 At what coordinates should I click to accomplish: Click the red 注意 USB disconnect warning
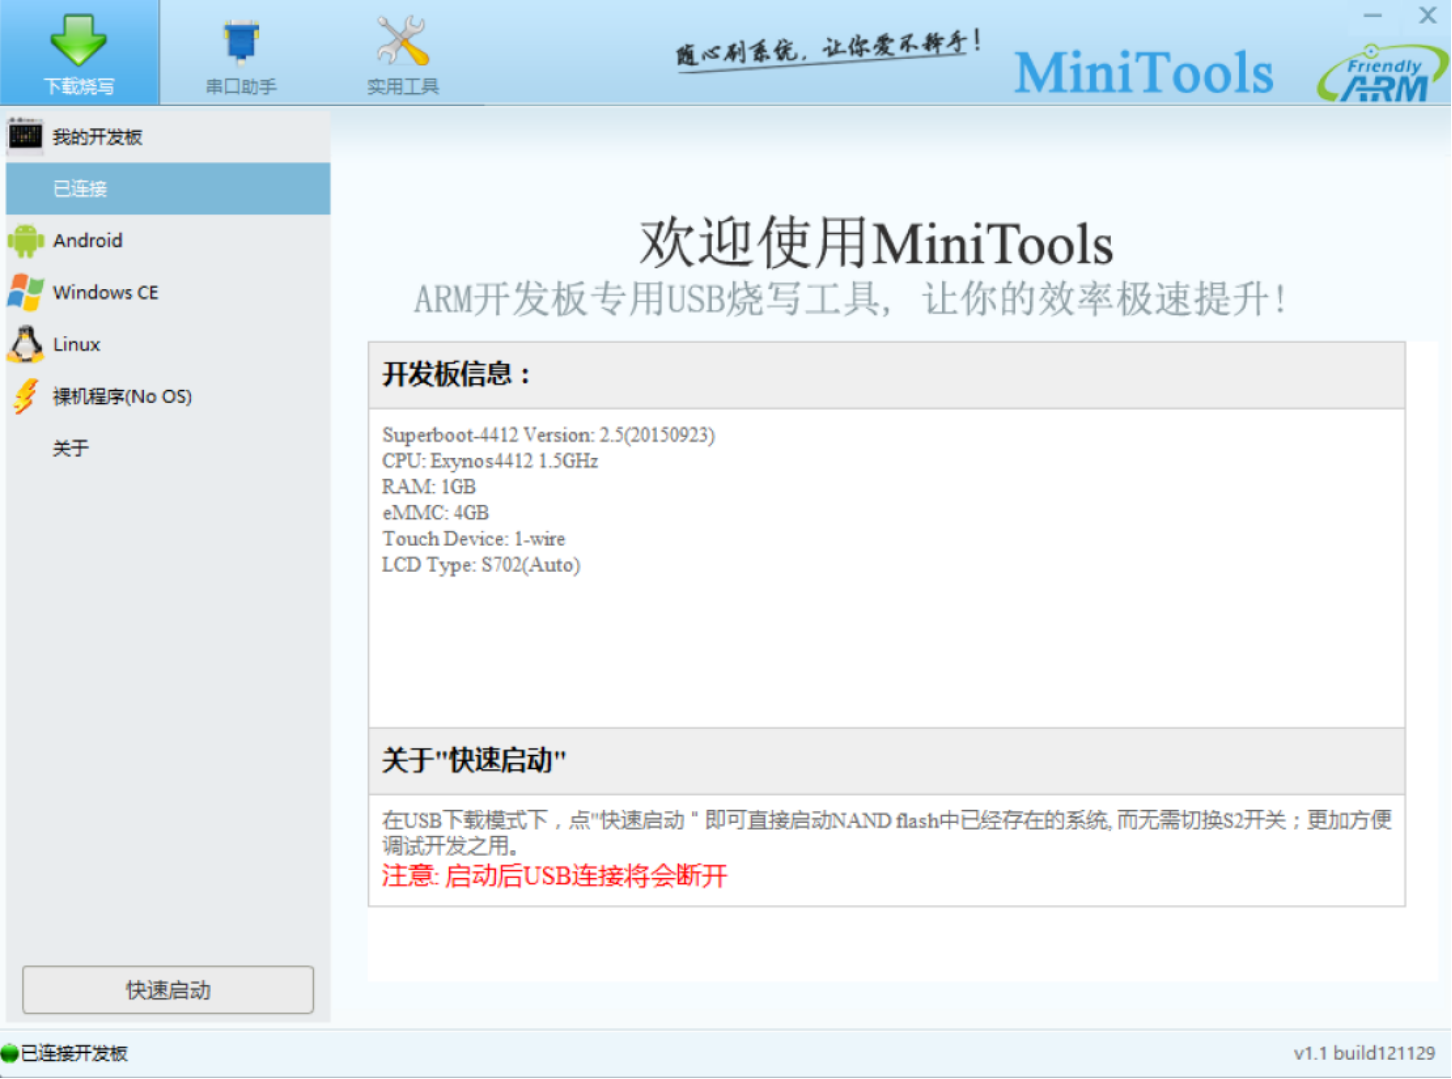pyautogui.click(x=554, y=876)
